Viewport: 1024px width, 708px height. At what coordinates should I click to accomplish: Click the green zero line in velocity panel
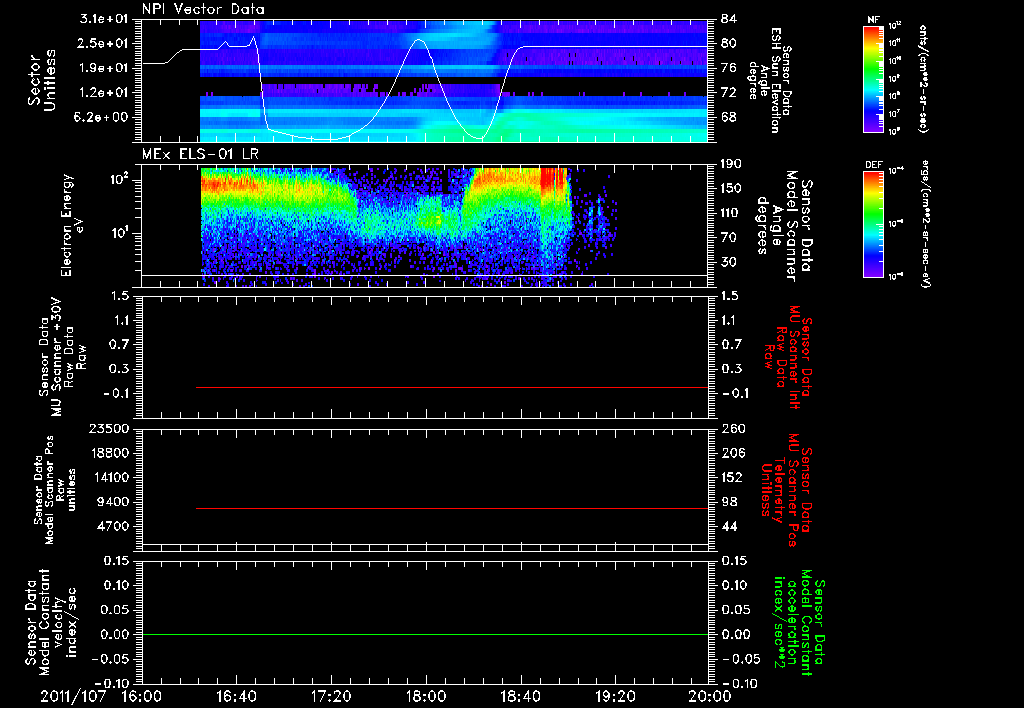tap(425, 634)
